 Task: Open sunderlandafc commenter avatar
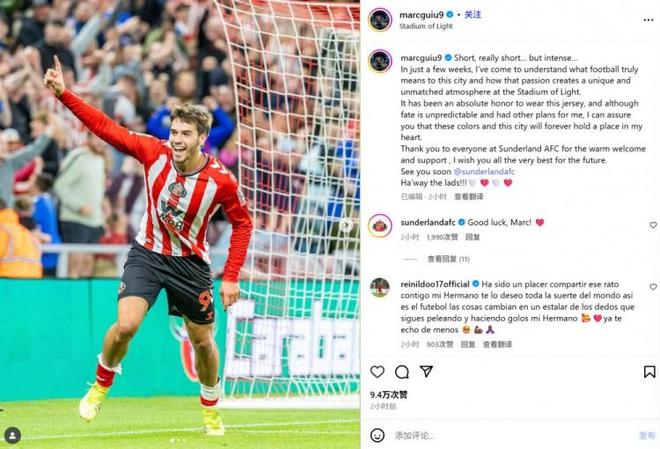click(380, 226)
